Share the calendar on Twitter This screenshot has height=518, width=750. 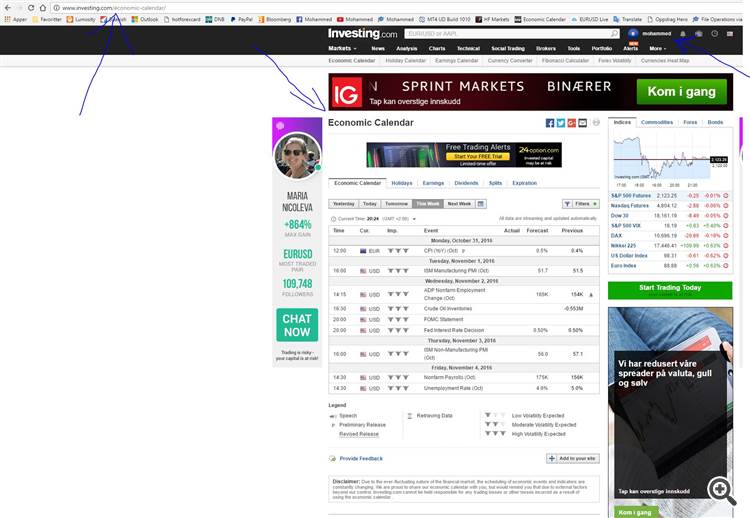pos(561,123)
